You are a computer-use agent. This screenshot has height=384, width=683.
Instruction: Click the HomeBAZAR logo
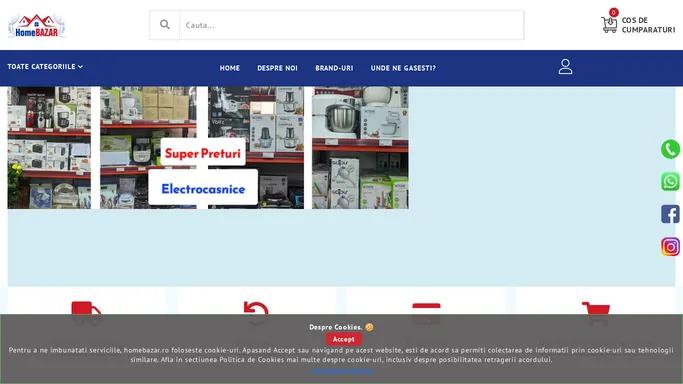click(x=37, y=26)
